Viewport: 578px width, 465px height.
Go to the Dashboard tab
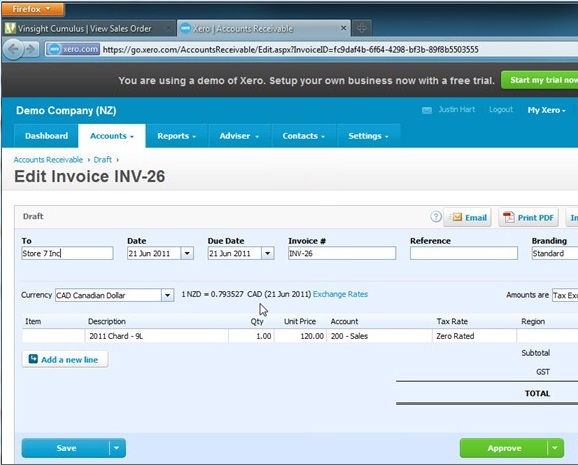point(46,136)
